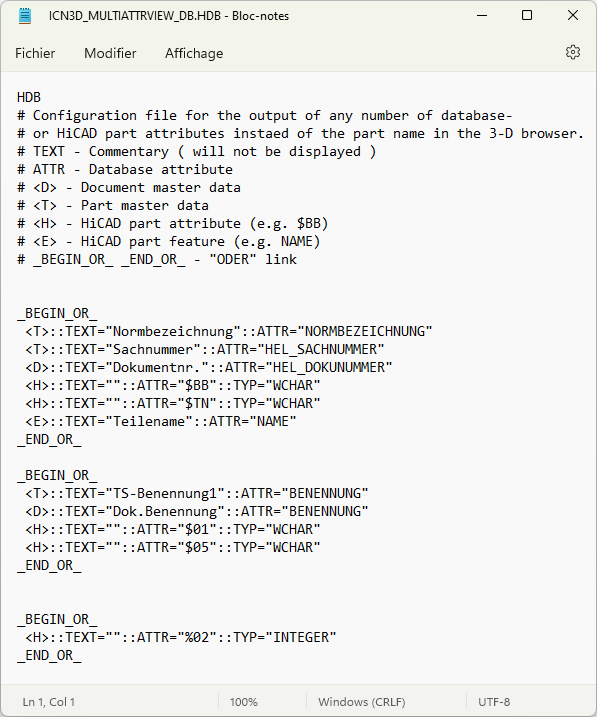
Task: Open the settings gear icon
Action: 573,53
